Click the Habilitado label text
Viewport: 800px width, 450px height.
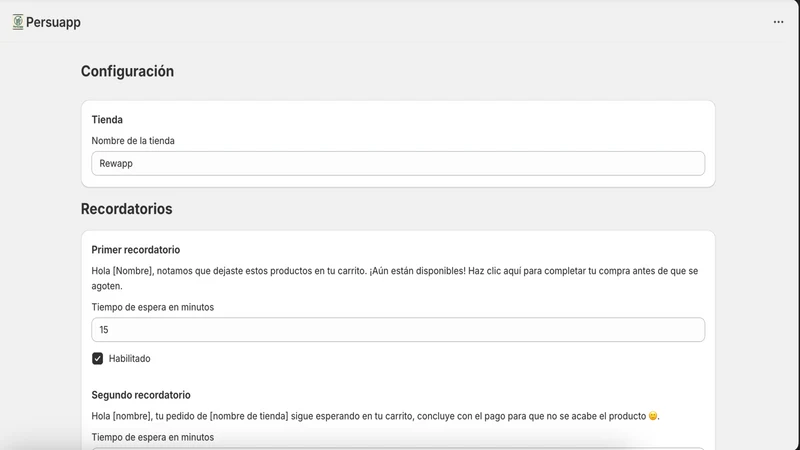[130, 359]
